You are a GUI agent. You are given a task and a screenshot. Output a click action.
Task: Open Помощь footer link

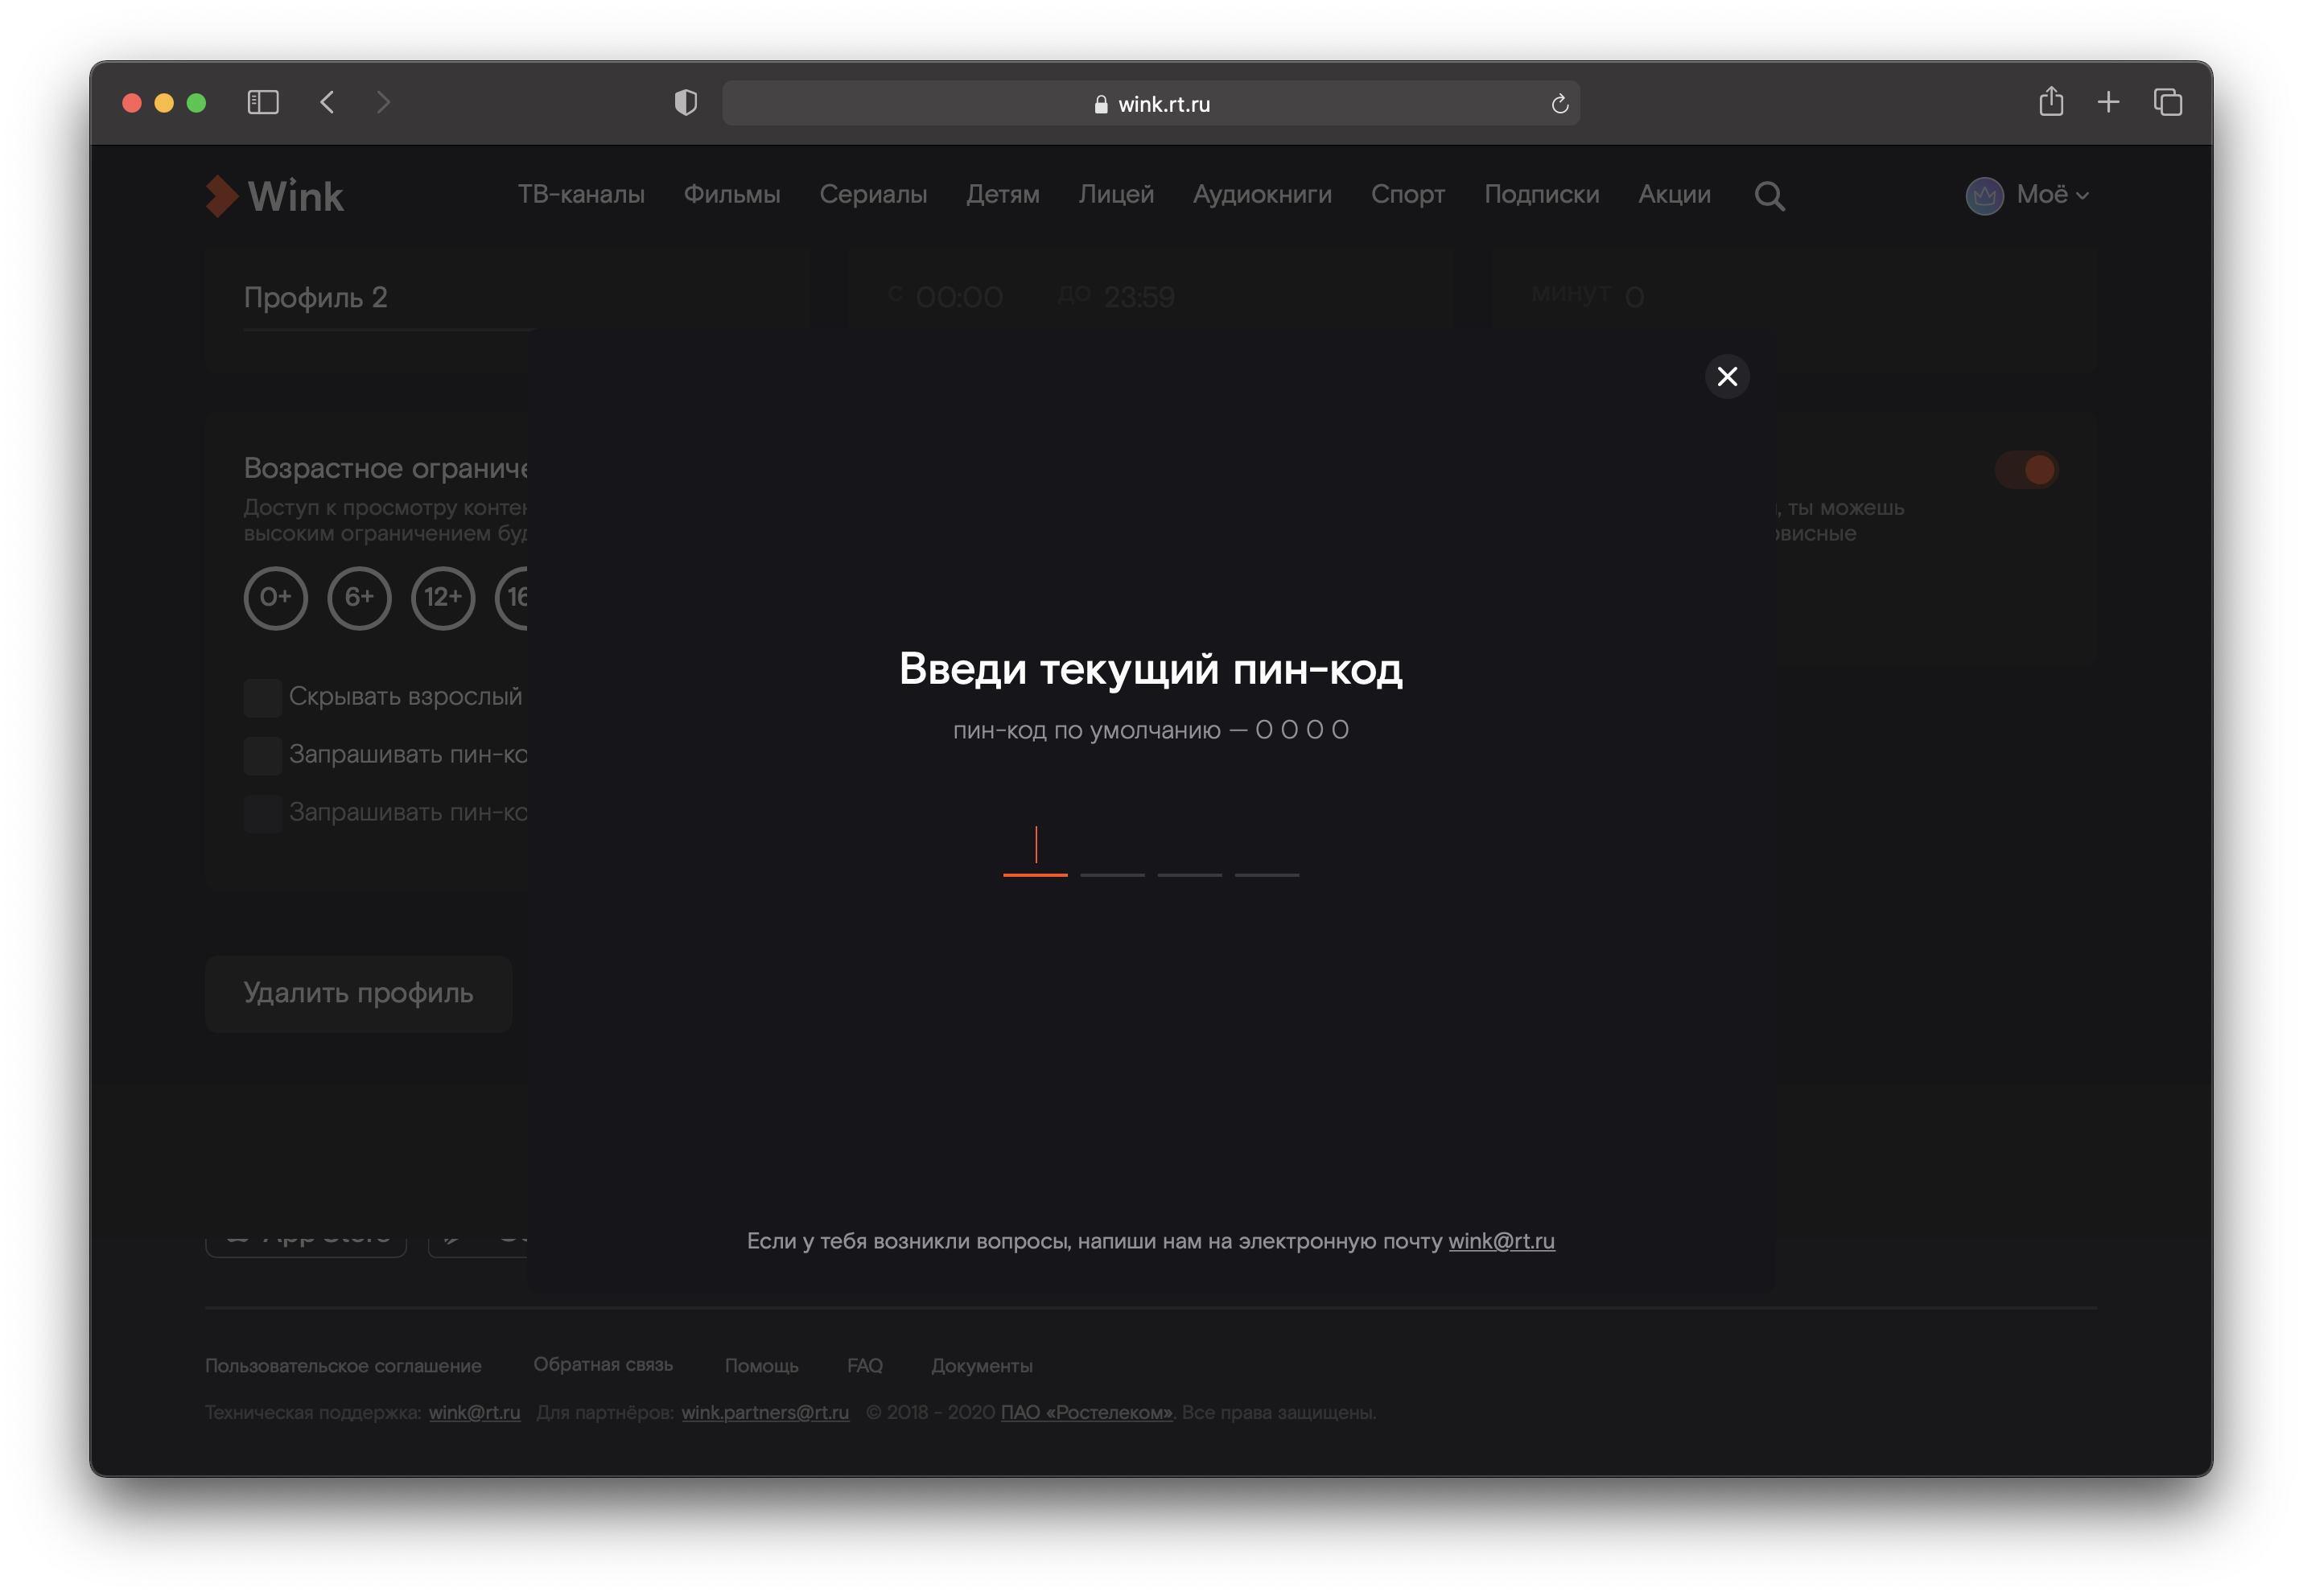[x=761, y=1365]
